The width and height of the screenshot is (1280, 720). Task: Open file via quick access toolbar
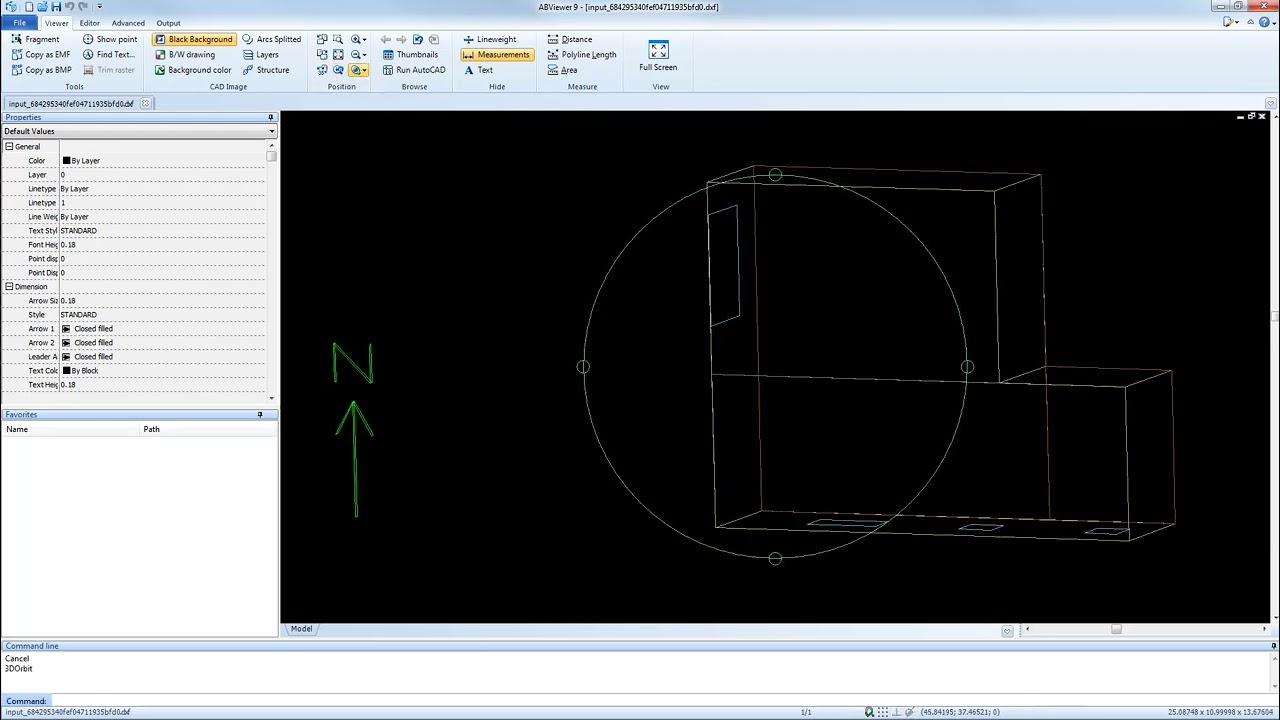pos(43,7)
